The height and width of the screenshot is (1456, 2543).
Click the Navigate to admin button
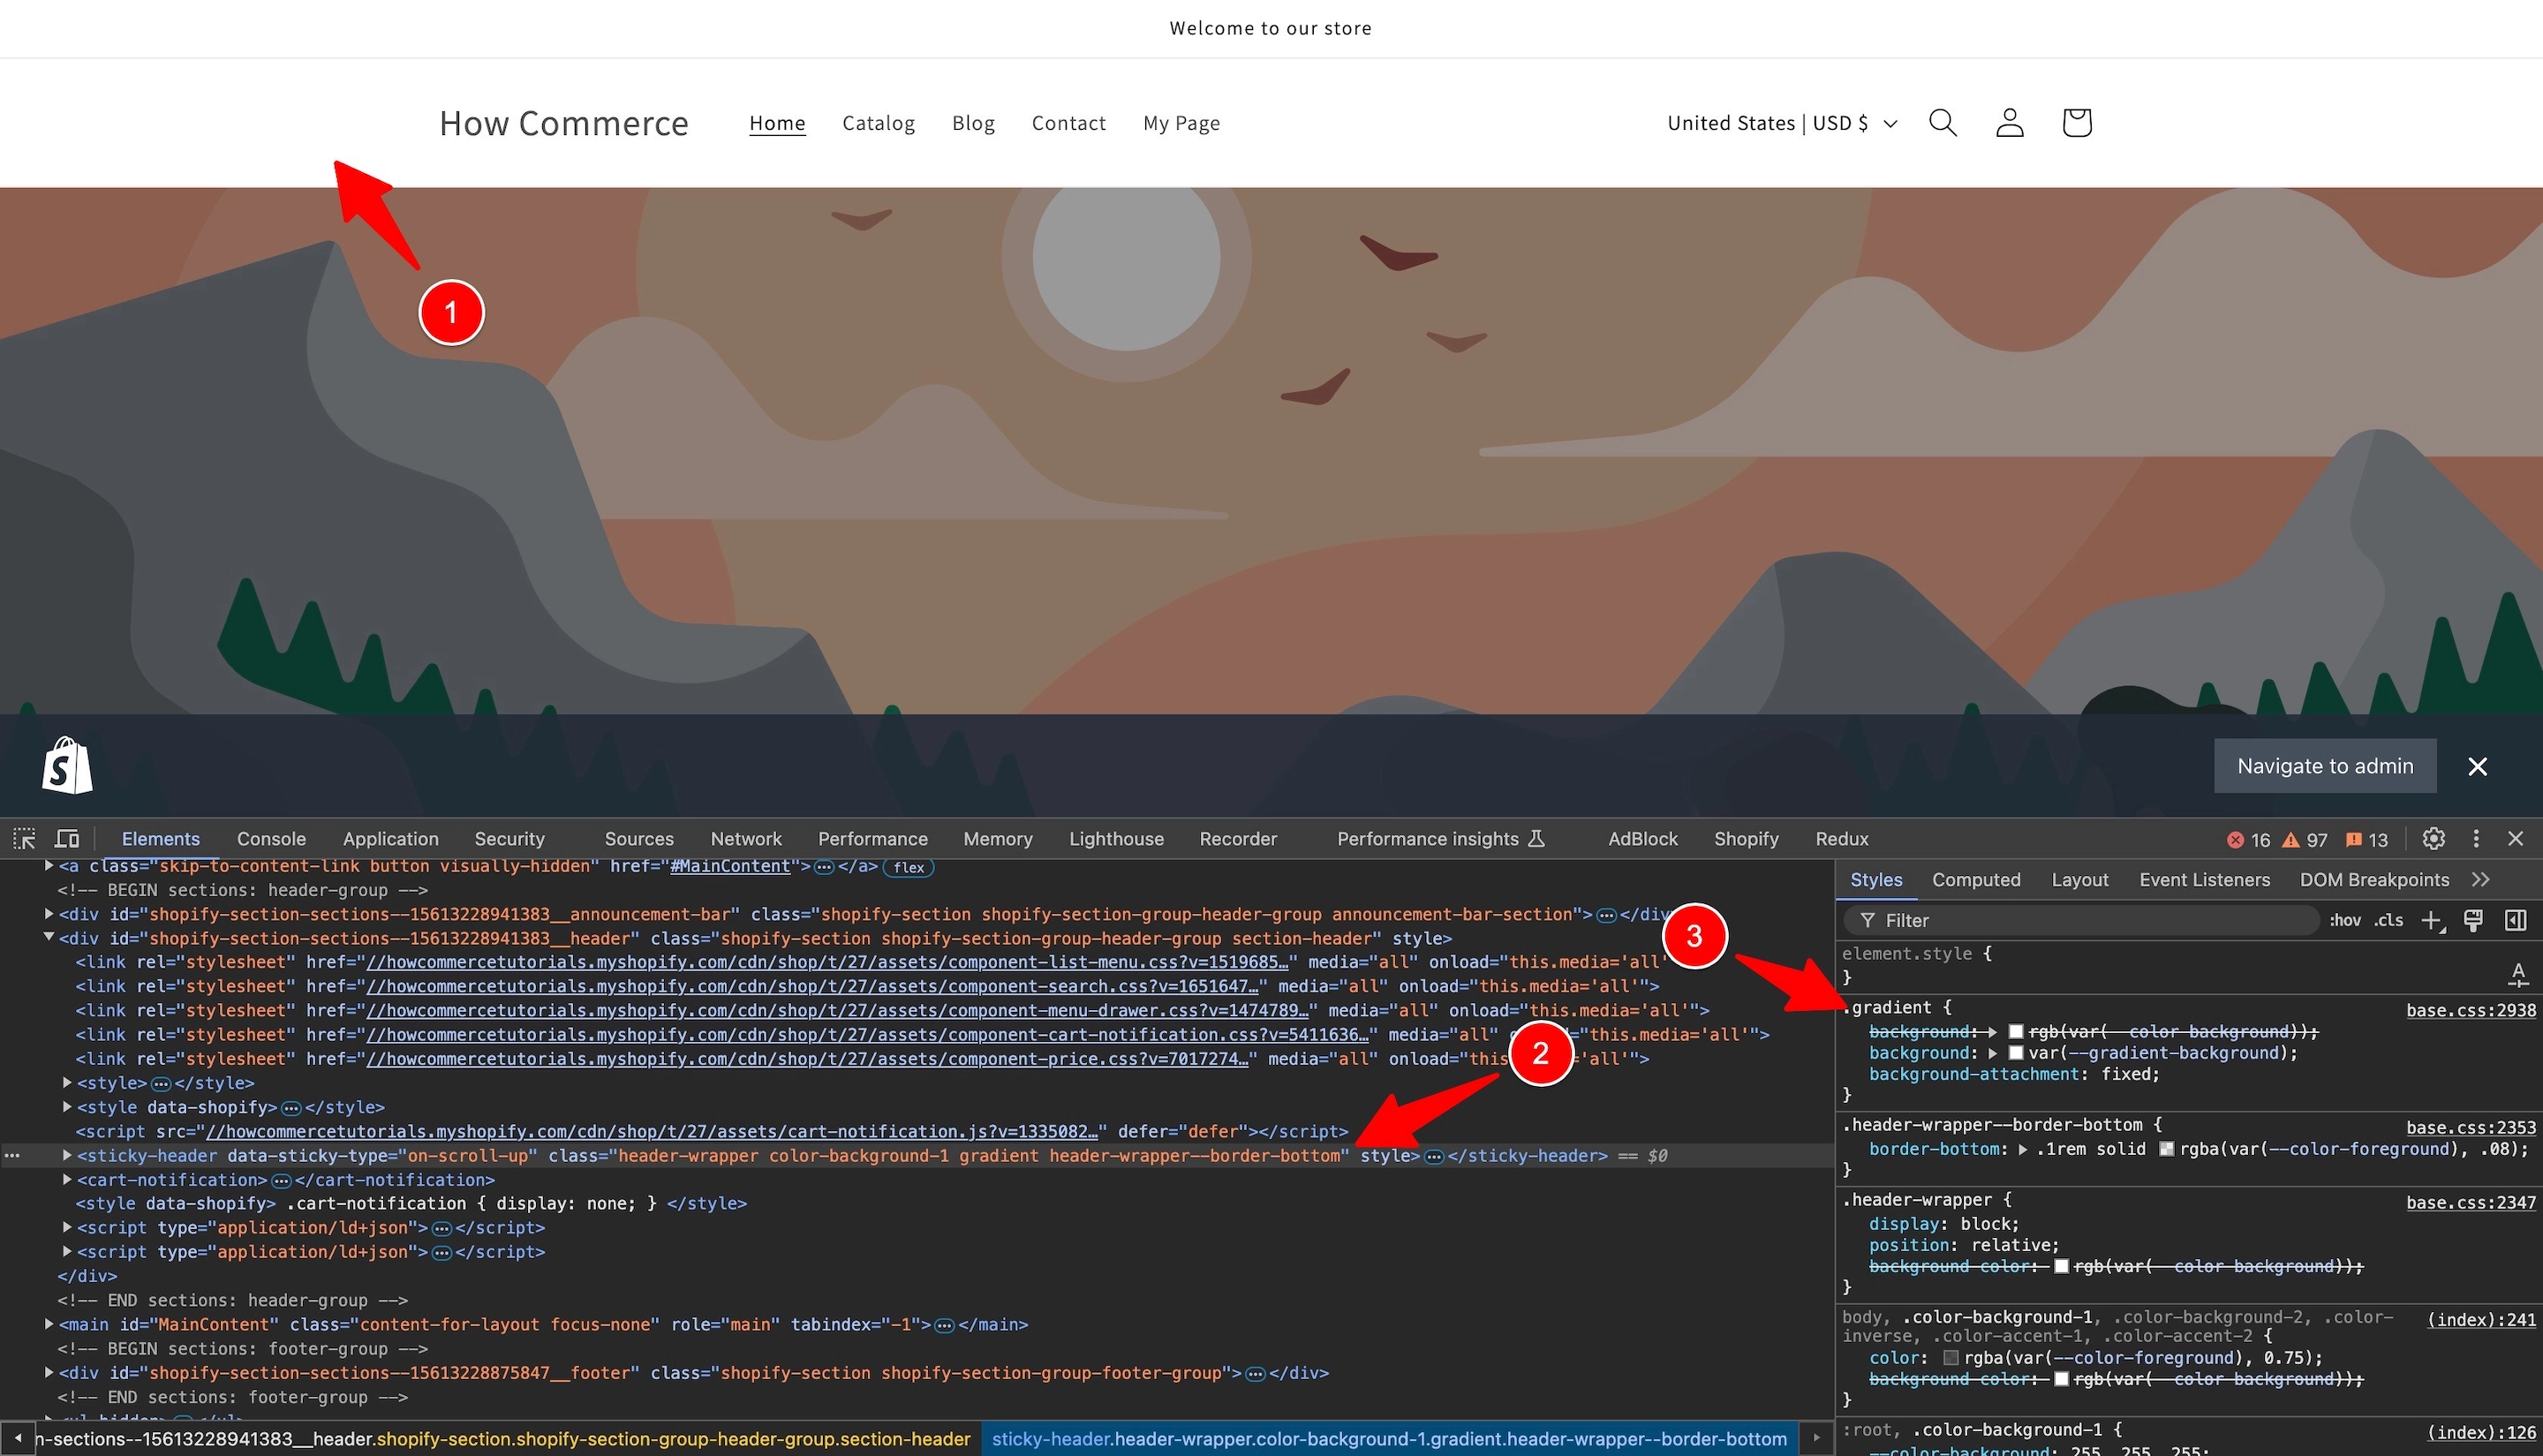coord(2325,766)
